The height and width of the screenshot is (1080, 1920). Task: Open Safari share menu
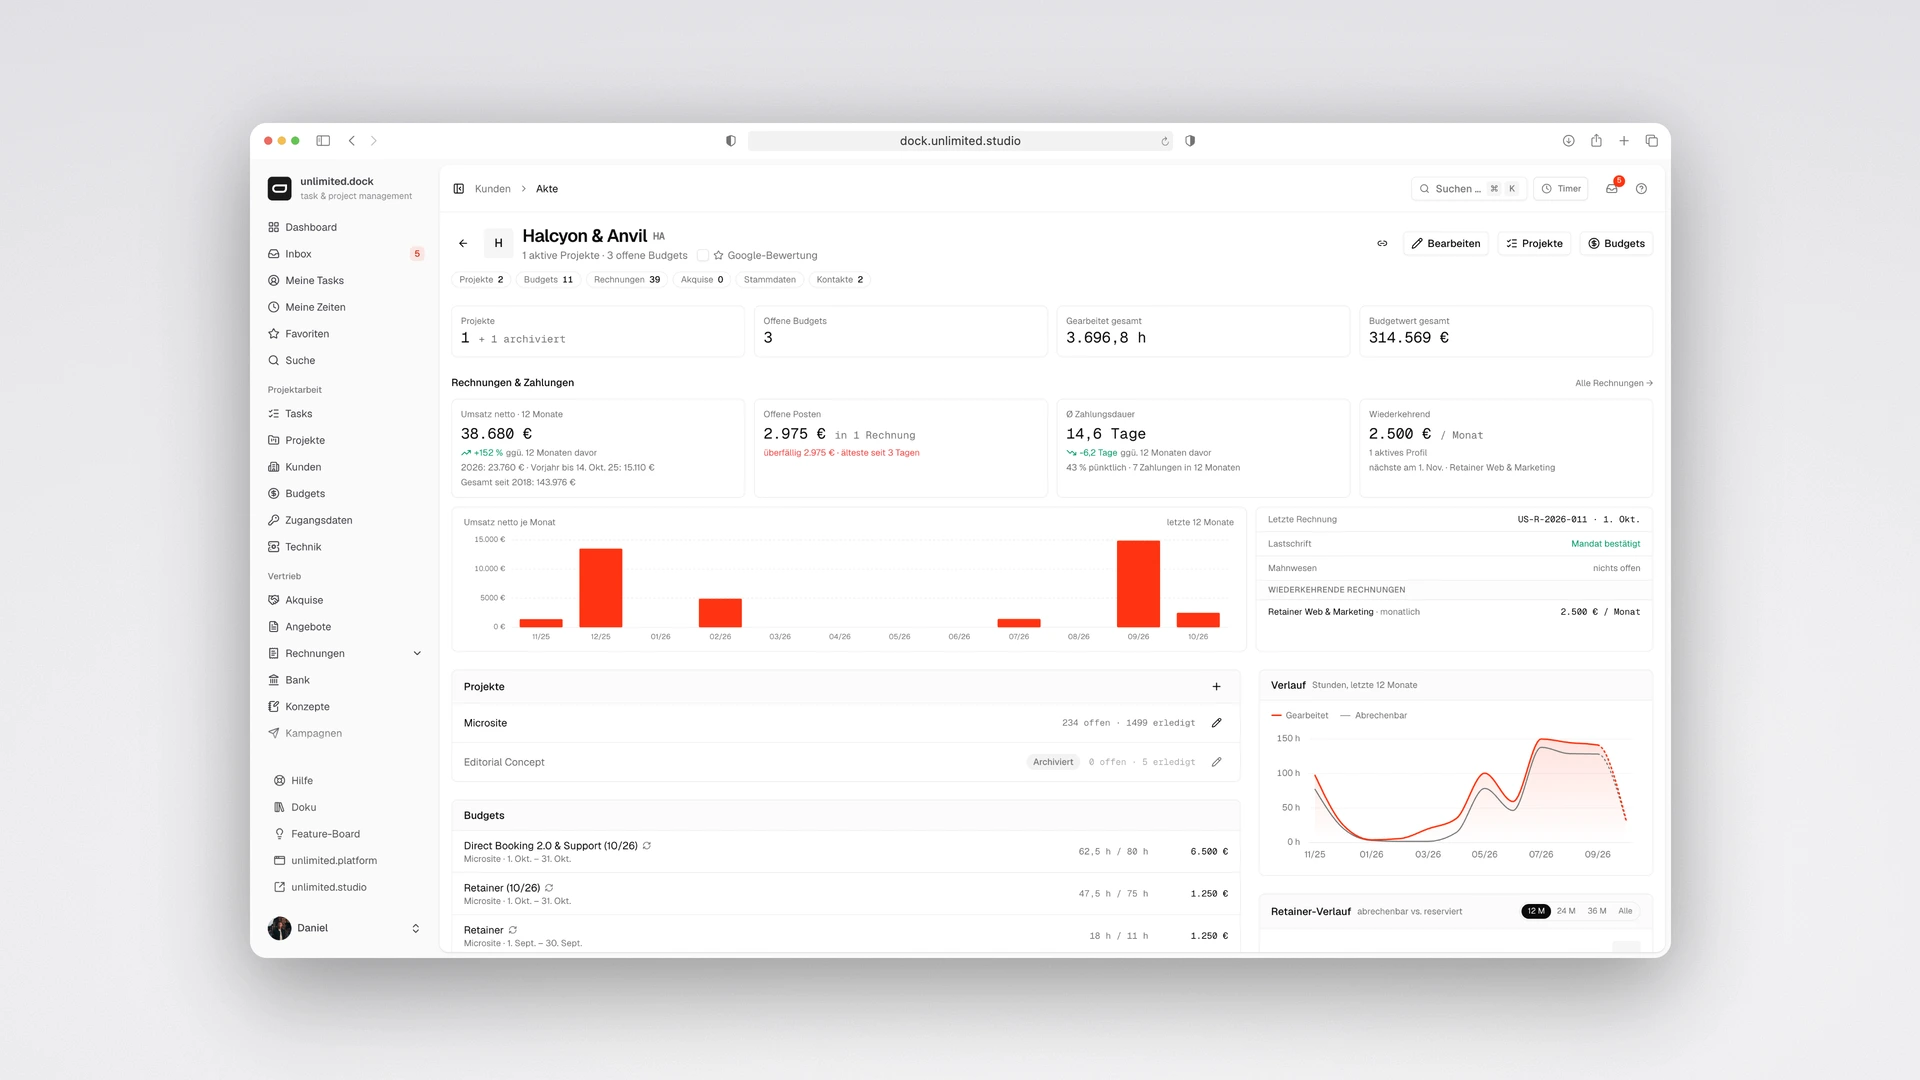[1596, 141]
